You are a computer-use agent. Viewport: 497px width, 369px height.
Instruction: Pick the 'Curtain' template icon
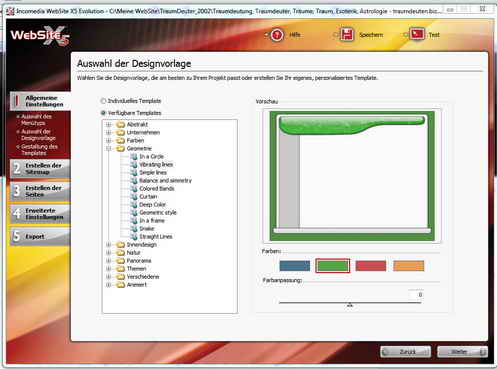point(134,196)
